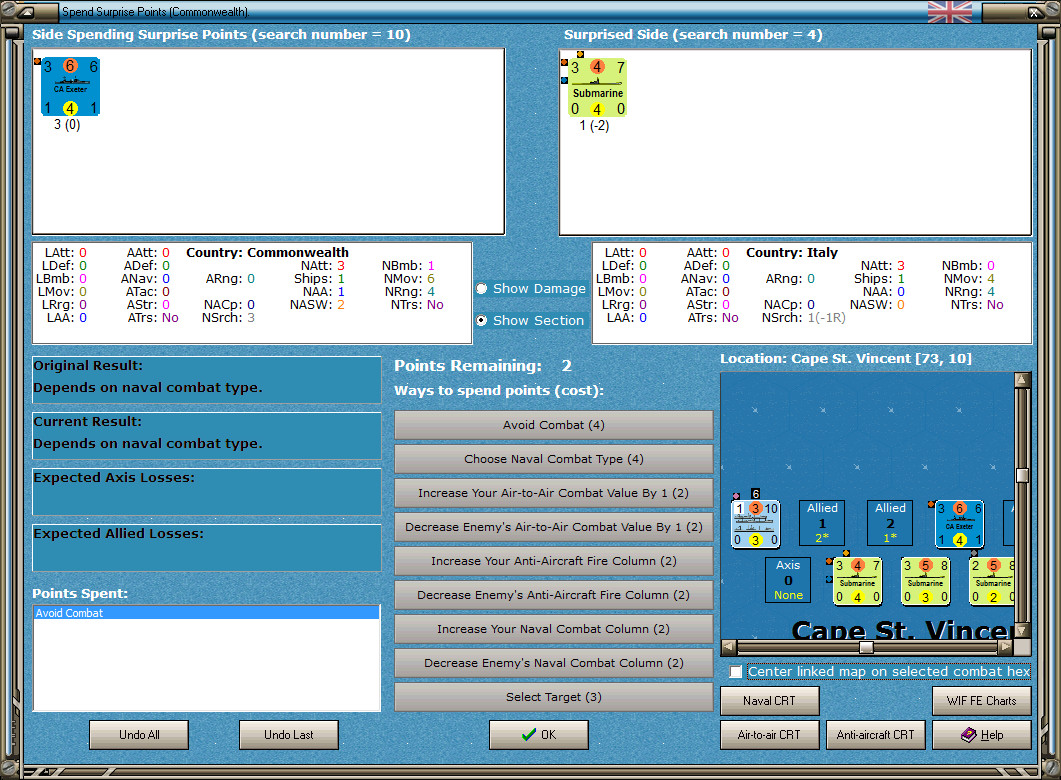Click map vertical scrollbar up arrow
1061x780 pixels.
(1022, 380)
